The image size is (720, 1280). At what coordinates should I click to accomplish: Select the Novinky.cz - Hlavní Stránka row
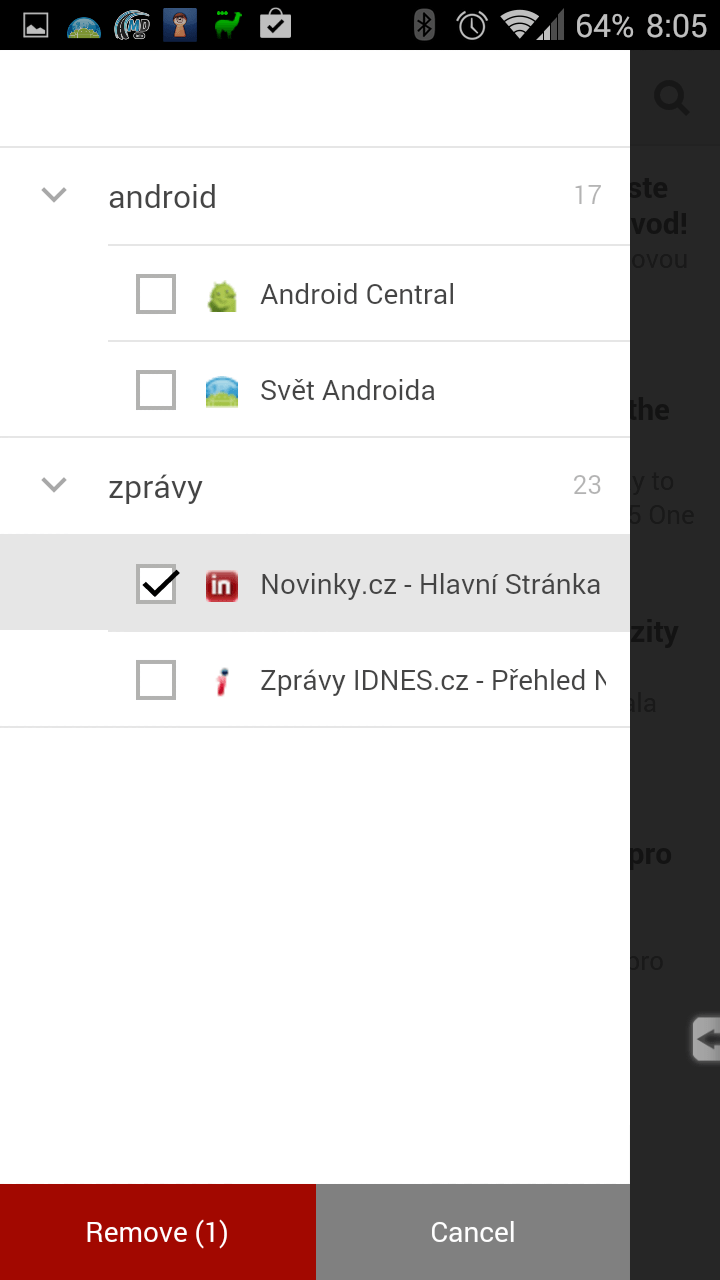click(315, 584)
